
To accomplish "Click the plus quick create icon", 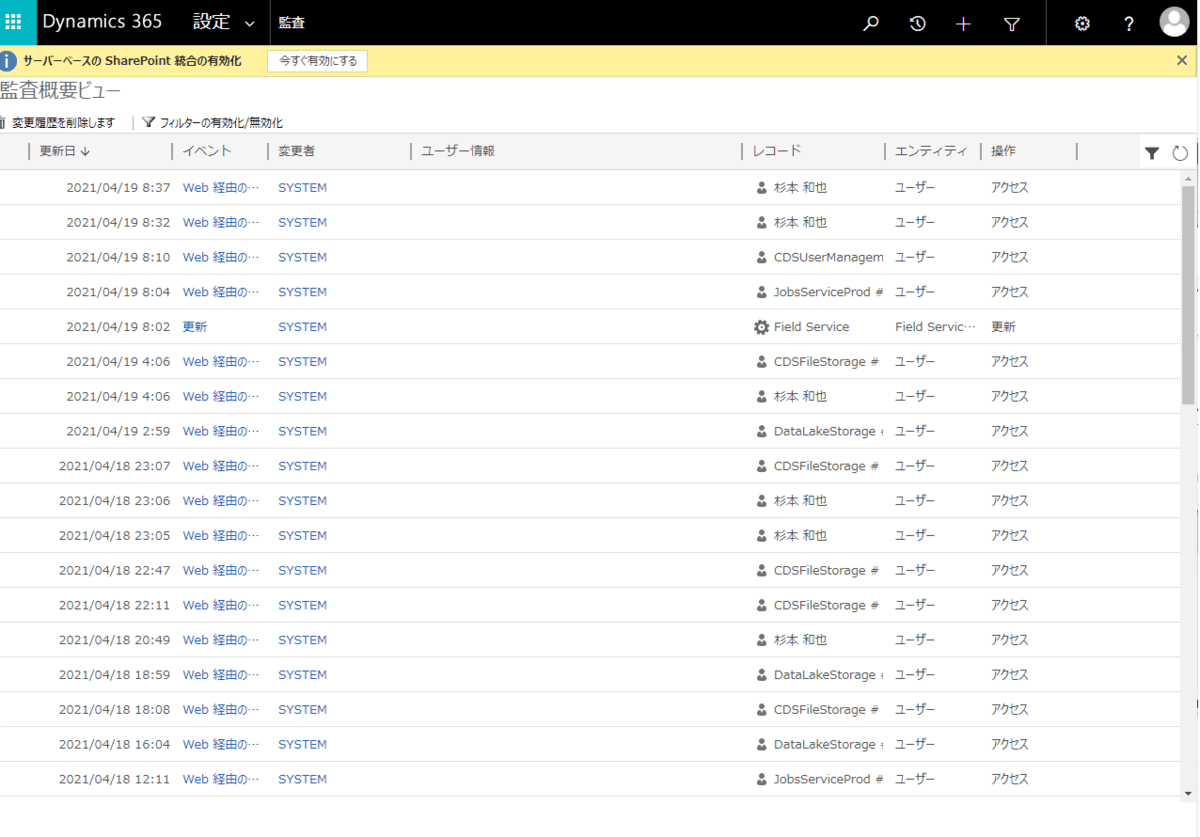I will pos(963,24).
